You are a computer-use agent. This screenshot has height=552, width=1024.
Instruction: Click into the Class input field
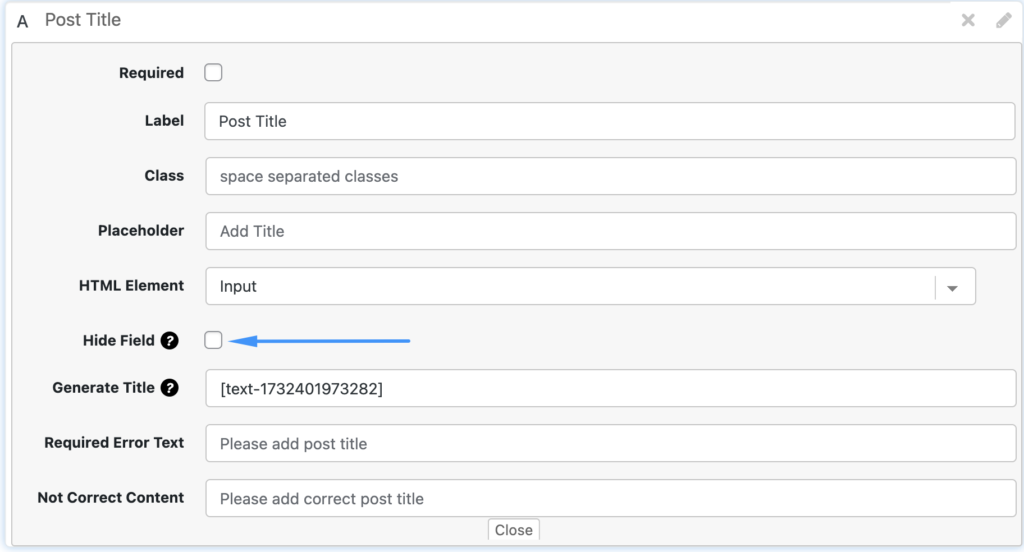point(610,176)
